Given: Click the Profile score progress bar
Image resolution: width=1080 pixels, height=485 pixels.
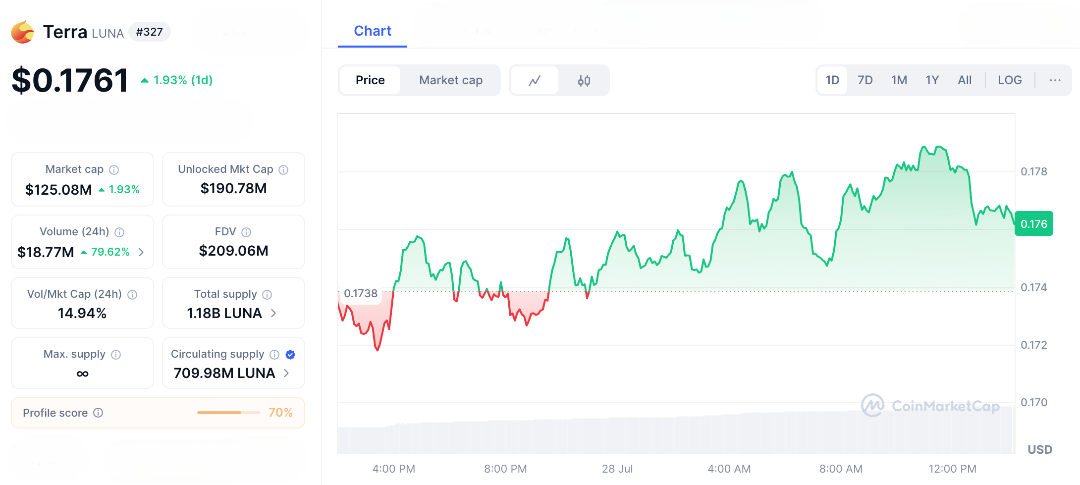Looking at the screenshot, I should tap(228, 412).
